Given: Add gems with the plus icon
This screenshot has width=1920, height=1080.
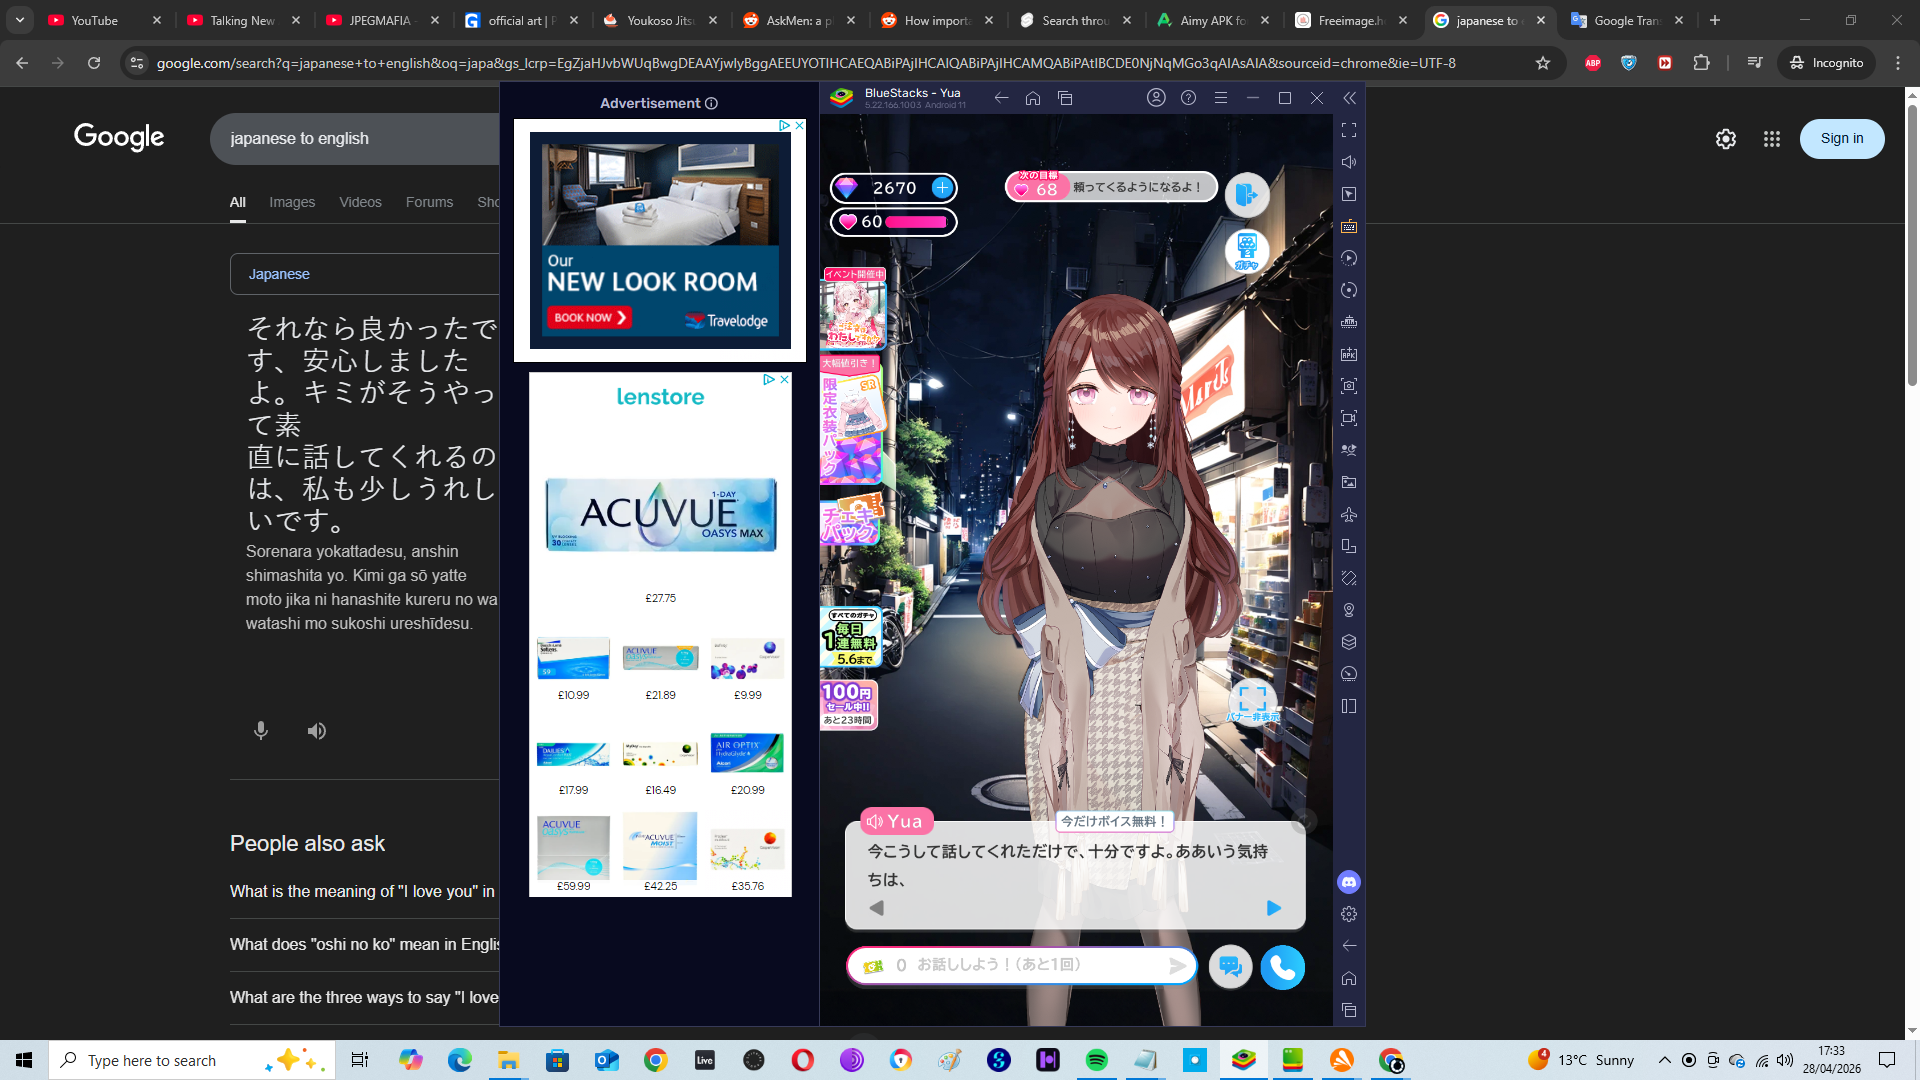Looking at the screenshot, I should [x=942, y=187].
